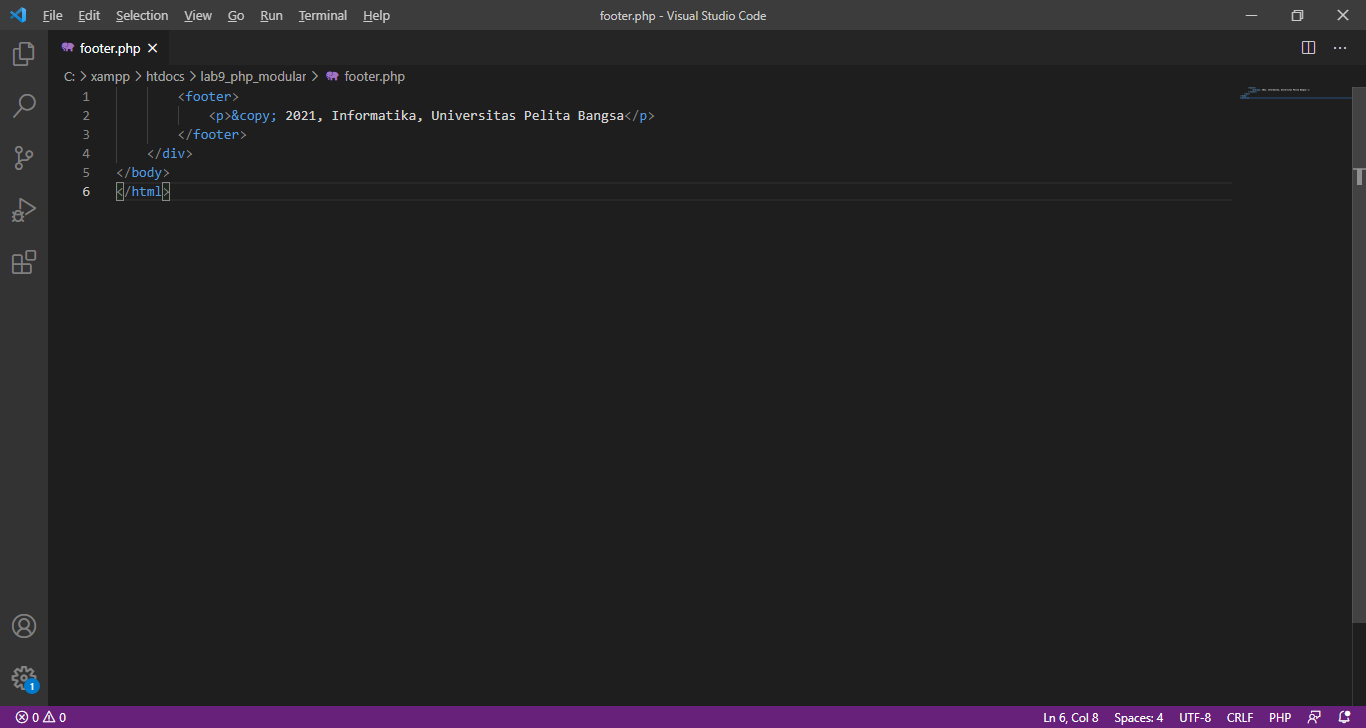Open the Terminal menu
Screen dimensions: 1366x728
(x=322, y=15)
